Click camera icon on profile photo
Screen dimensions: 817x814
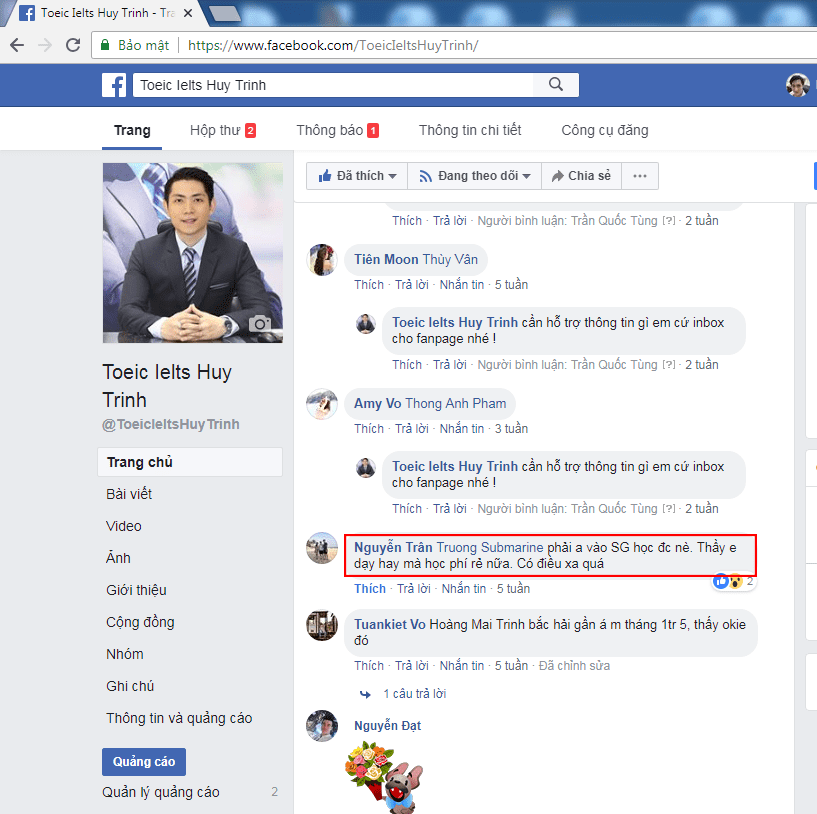pyautogui.click(x=259, y=324)
